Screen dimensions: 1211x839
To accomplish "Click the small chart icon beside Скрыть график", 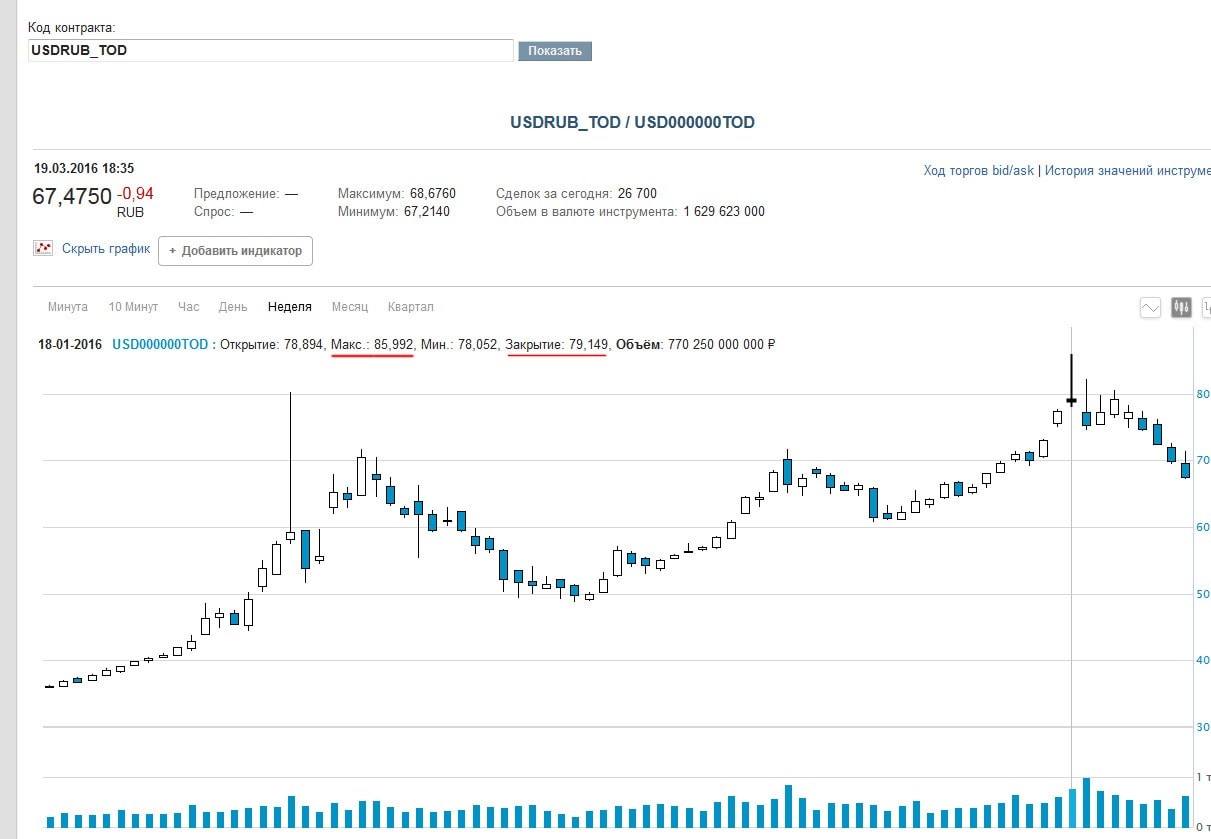I will (x=43, y=248).
